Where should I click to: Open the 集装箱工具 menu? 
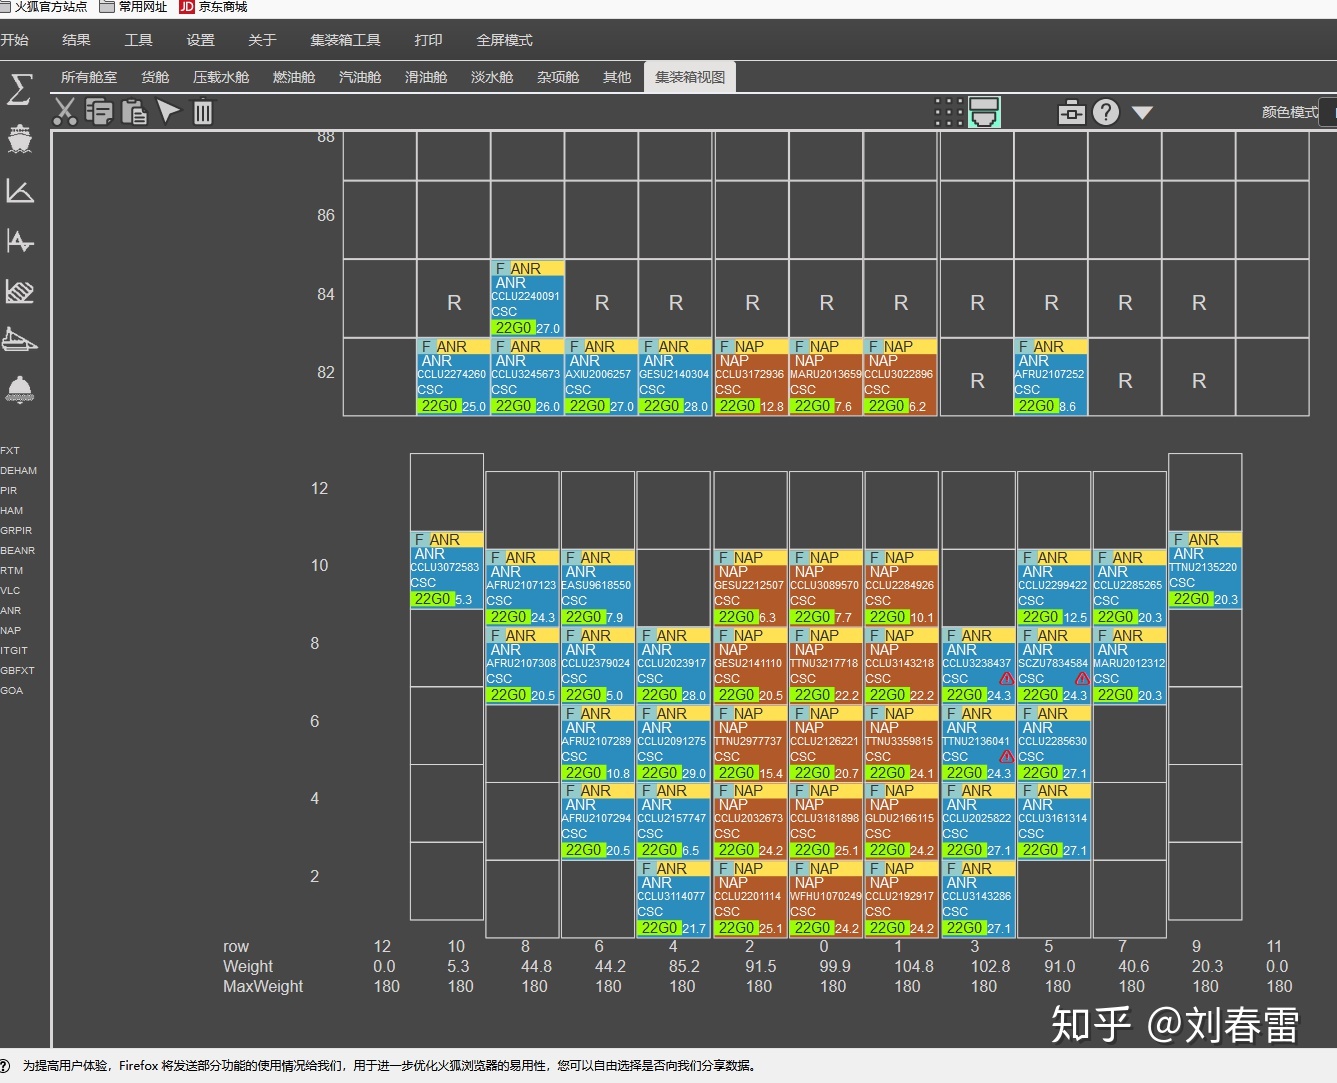pos(345,40)
